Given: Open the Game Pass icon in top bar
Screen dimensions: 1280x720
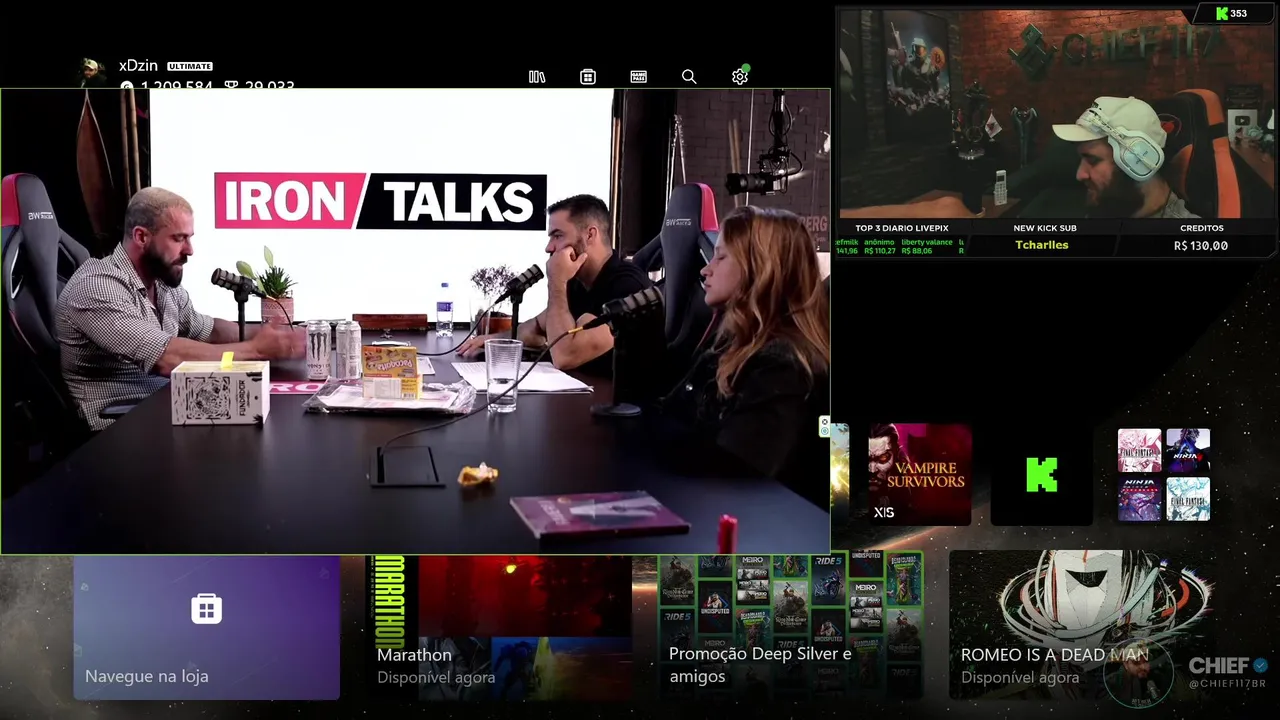Looking at the screenshot, I should click(x=639, y=77).
